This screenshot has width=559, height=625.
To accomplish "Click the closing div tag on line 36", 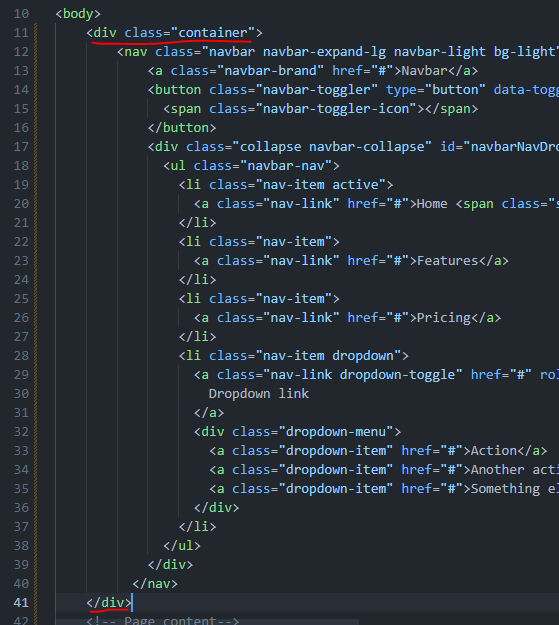I will pos(217,508).
